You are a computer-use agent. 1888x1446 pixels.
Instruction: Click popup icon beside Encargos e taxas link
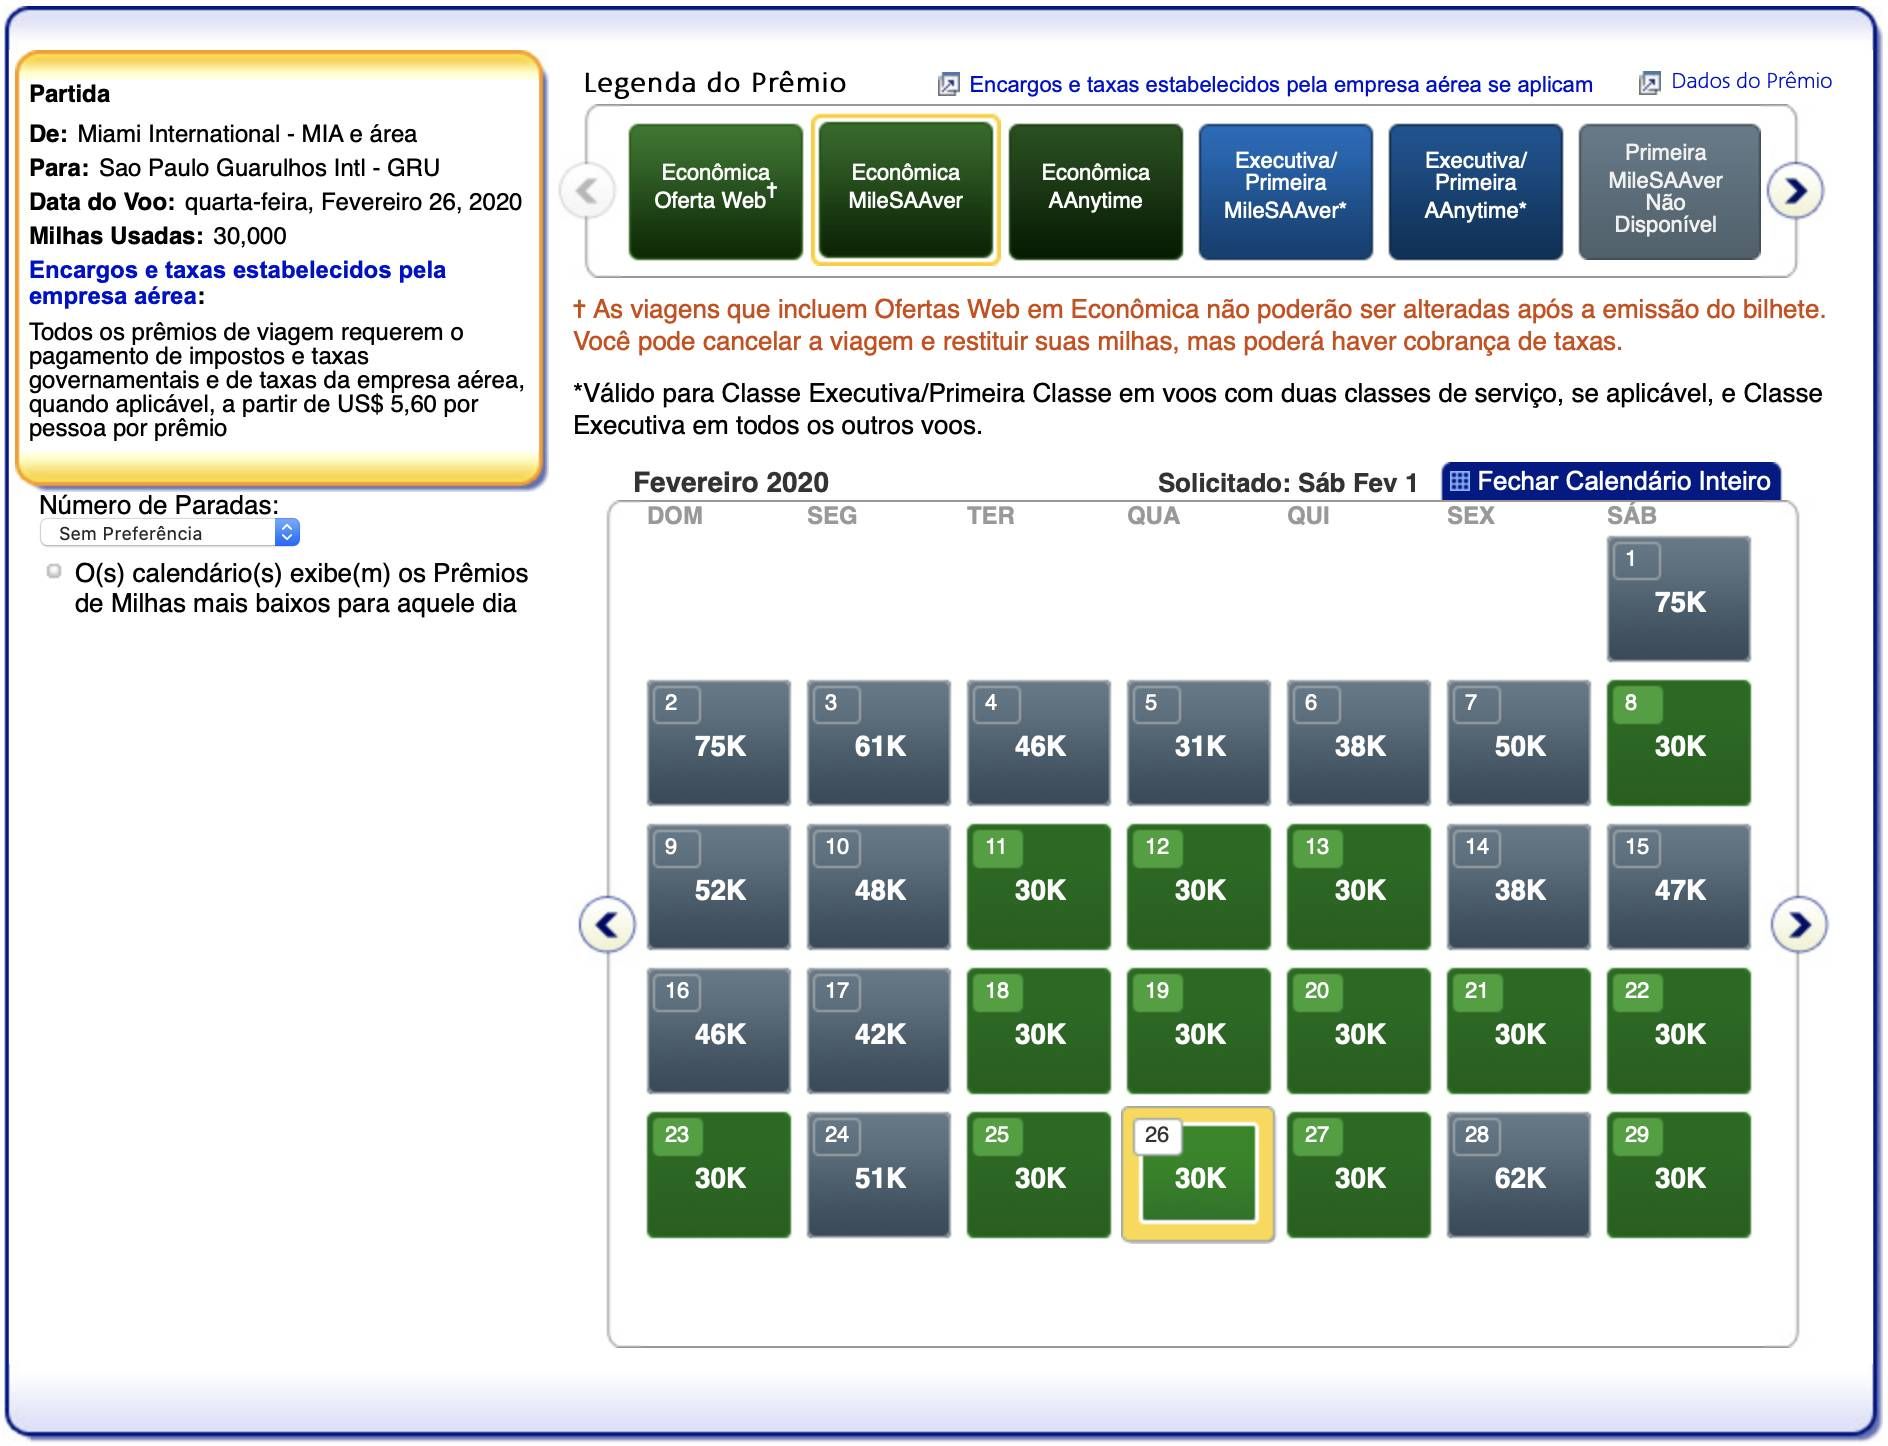click(948, 85)
